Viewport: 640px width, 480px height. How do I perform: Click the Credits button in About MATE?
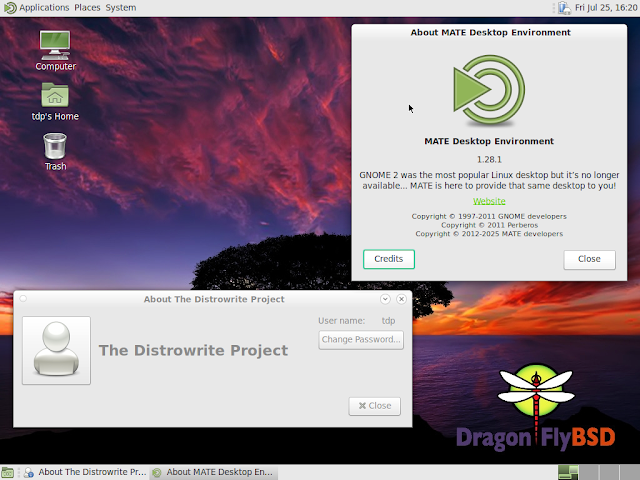389,259
